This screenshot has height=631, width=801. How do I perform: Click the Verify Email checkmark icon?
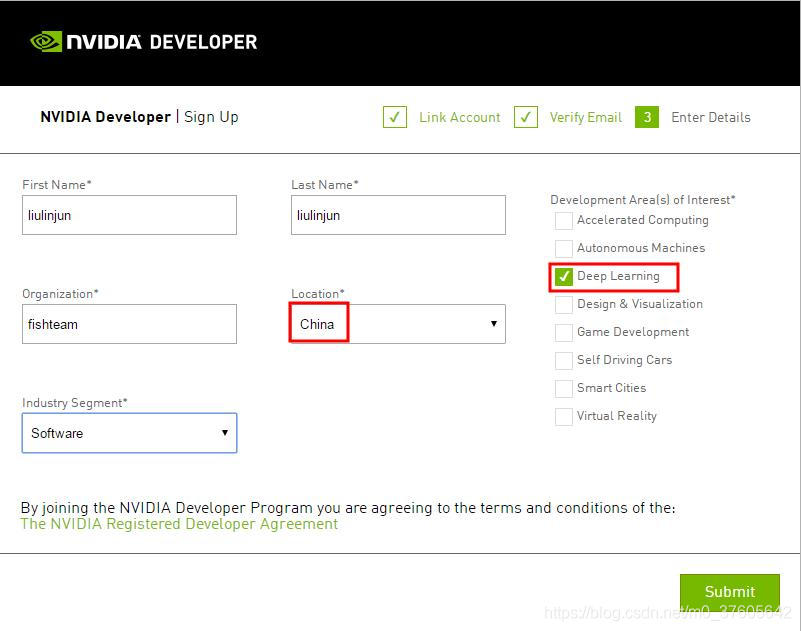(526, 118)
